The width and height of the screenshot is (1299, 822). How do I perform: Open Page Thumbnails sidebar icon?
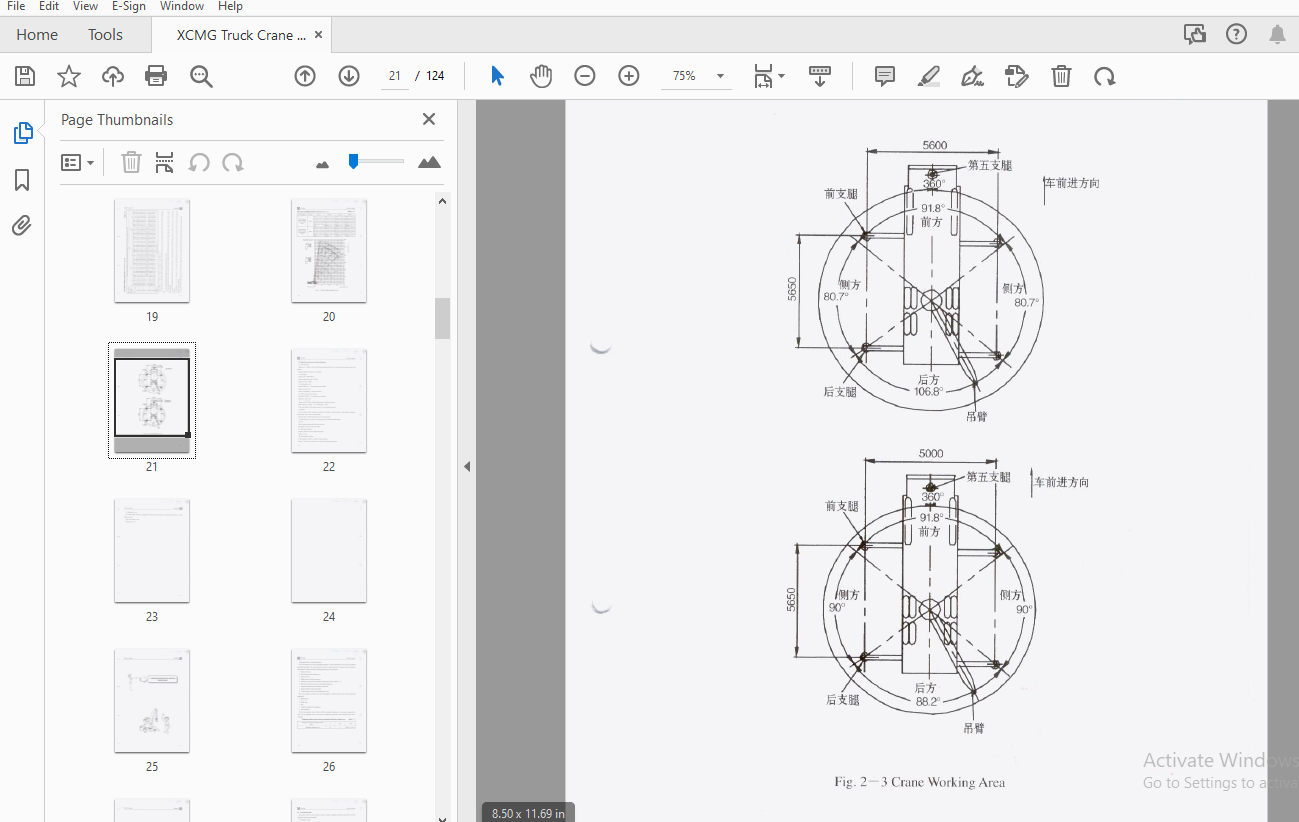coord(22,132)
